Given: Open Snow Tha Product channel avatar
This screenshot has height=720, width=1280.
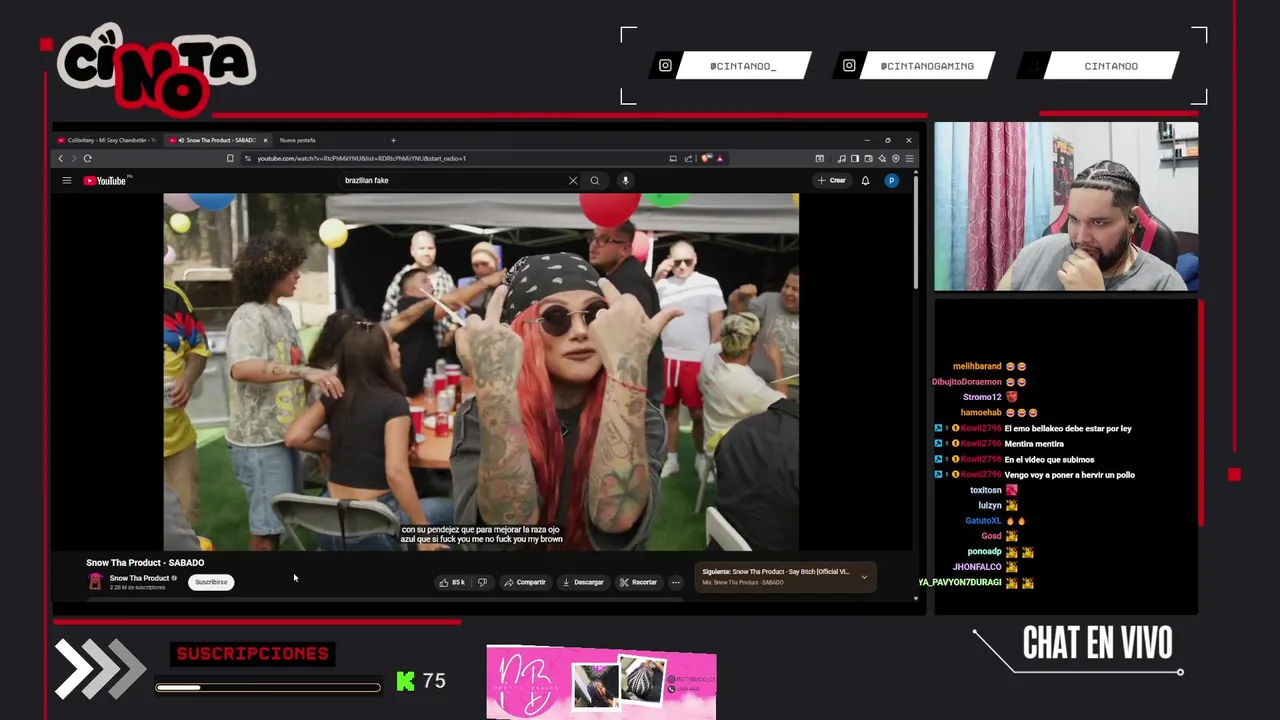Looking at the screenshot, I should 95,582.
